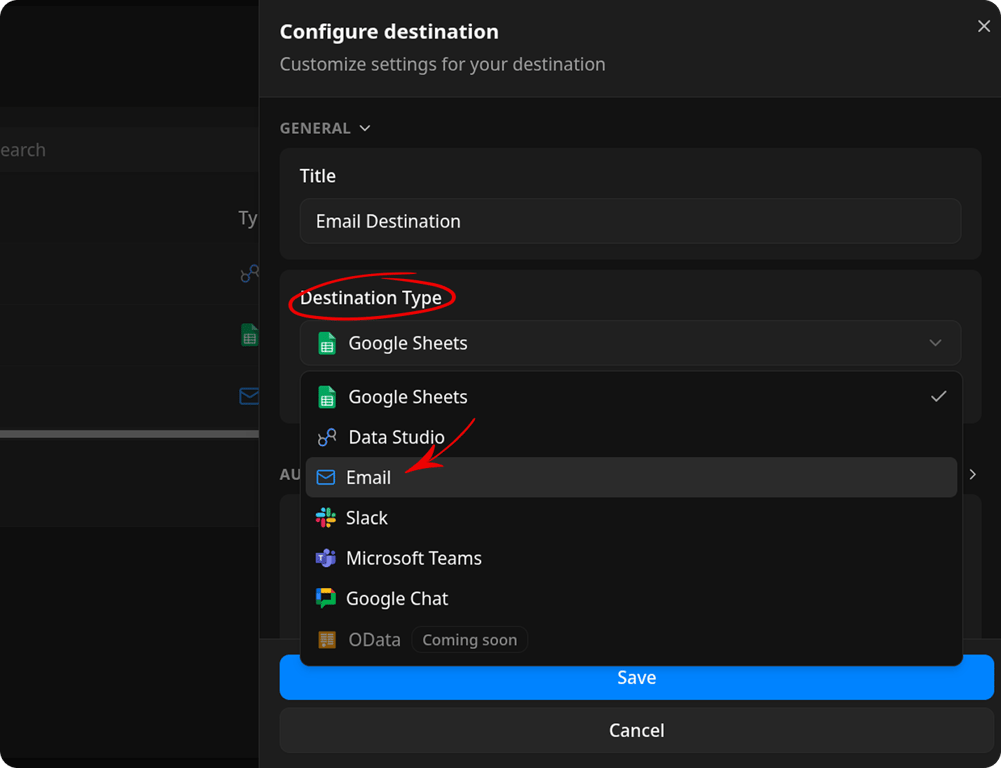Click the Google Chat logo icon
Image resolution: width=1001 pixels, height=768 pixels.
click(x=326, y=598)
